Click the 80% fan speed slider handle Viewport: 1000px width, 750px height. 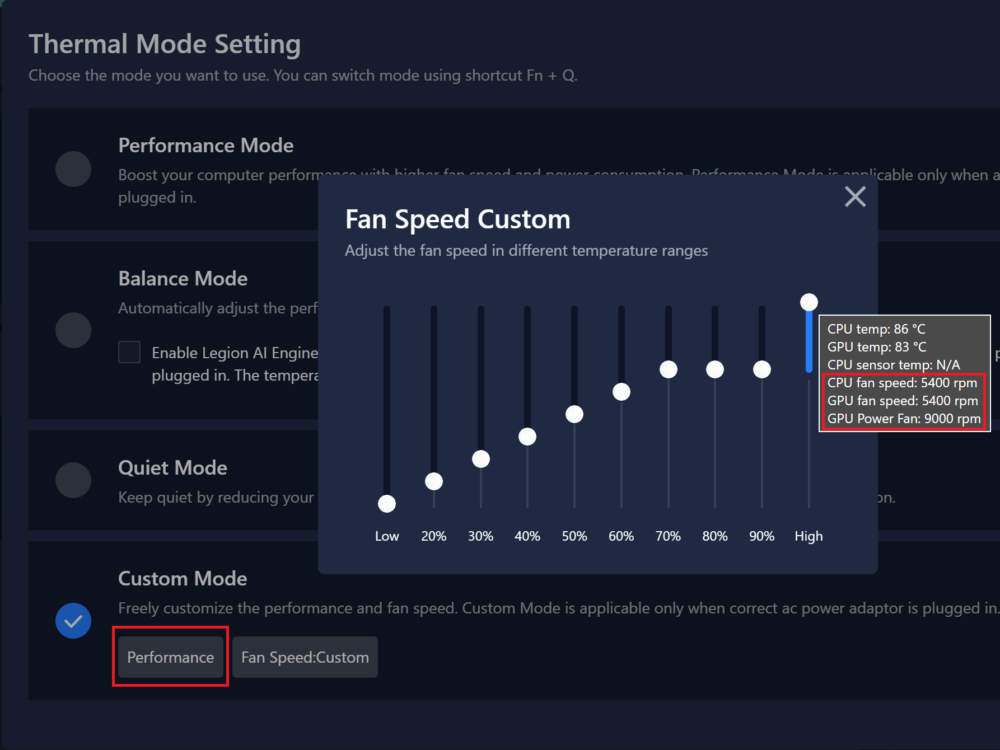(x=715, y=369)
